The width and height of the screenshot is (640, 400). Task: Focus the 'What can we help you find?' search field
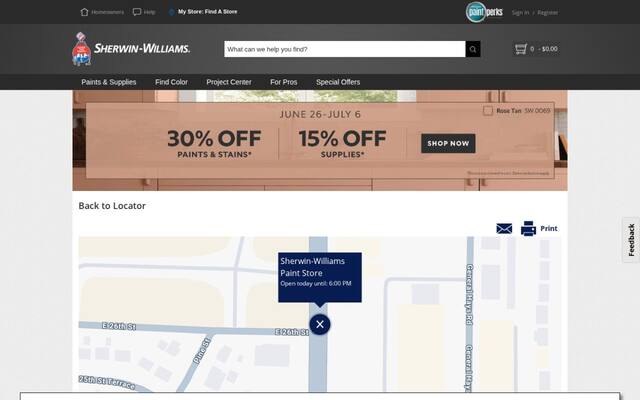pos(344,49)
